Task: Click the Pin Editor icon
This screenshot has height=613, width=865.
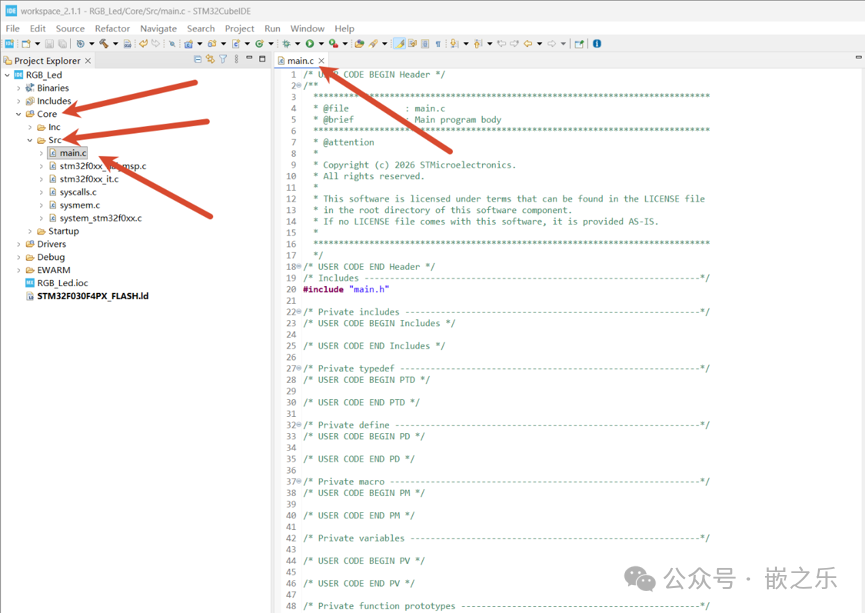Action: pos(579,44)
